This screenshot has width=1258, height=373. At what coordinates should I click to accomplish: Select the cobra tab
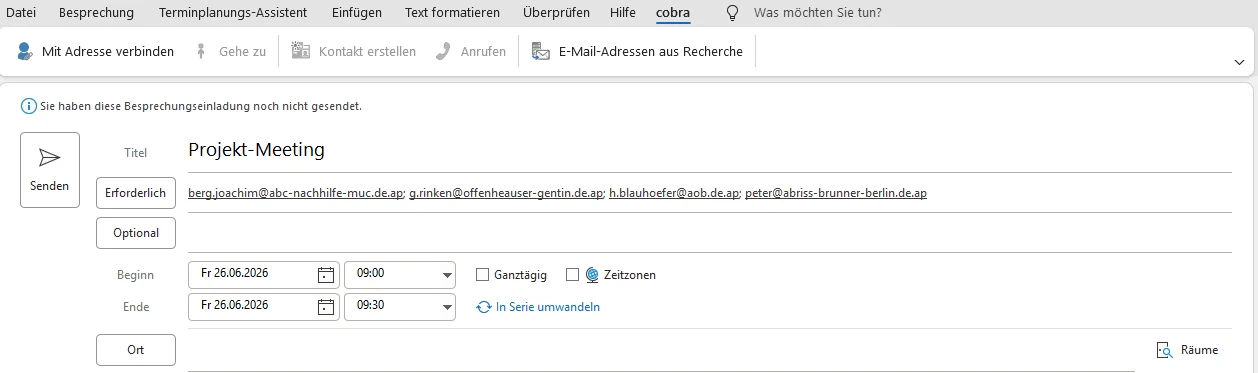click(674, 13)
